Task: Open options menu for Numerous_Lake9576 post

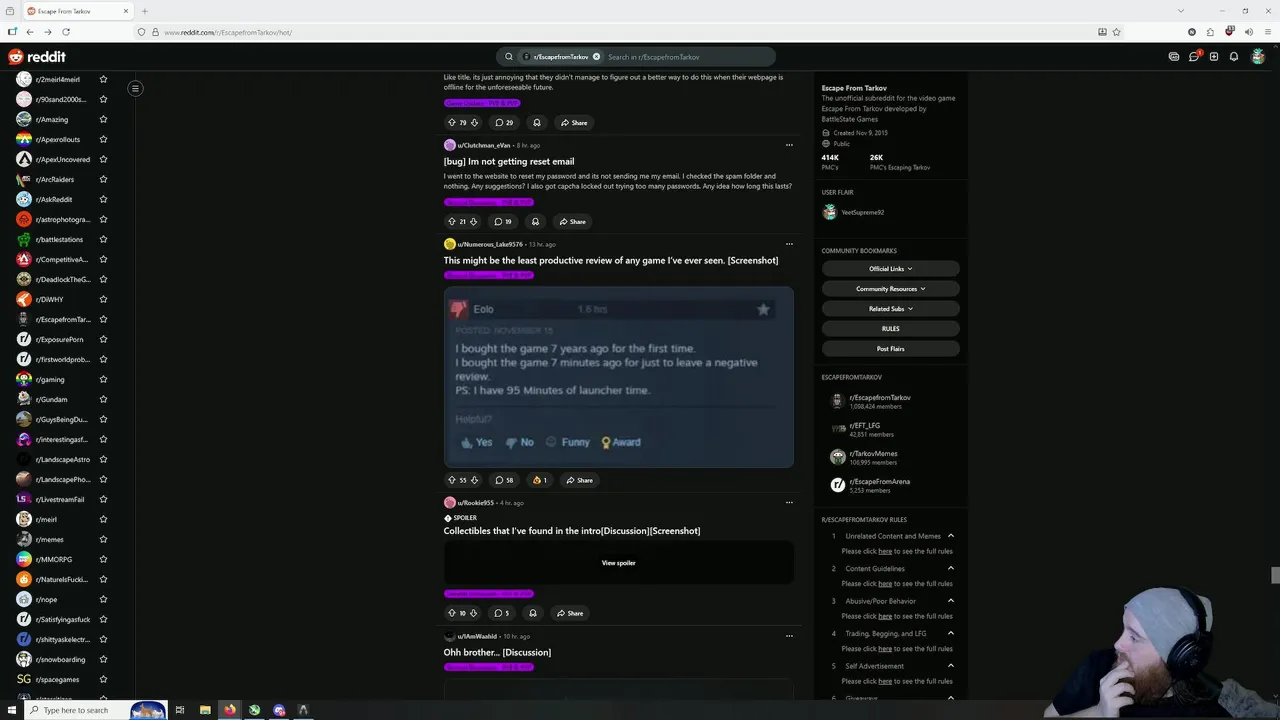Action: (x=789, y=244)
